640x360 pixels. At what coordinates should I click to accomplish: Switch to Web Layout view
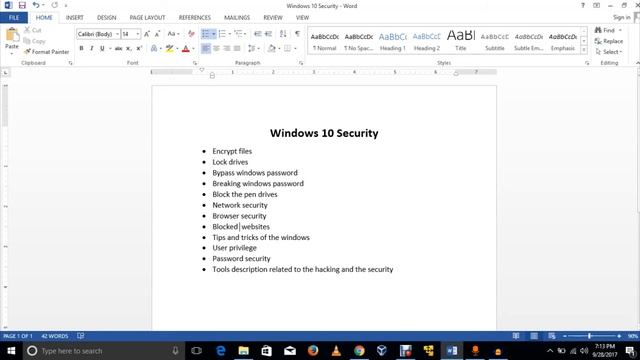tap(552, 336)
